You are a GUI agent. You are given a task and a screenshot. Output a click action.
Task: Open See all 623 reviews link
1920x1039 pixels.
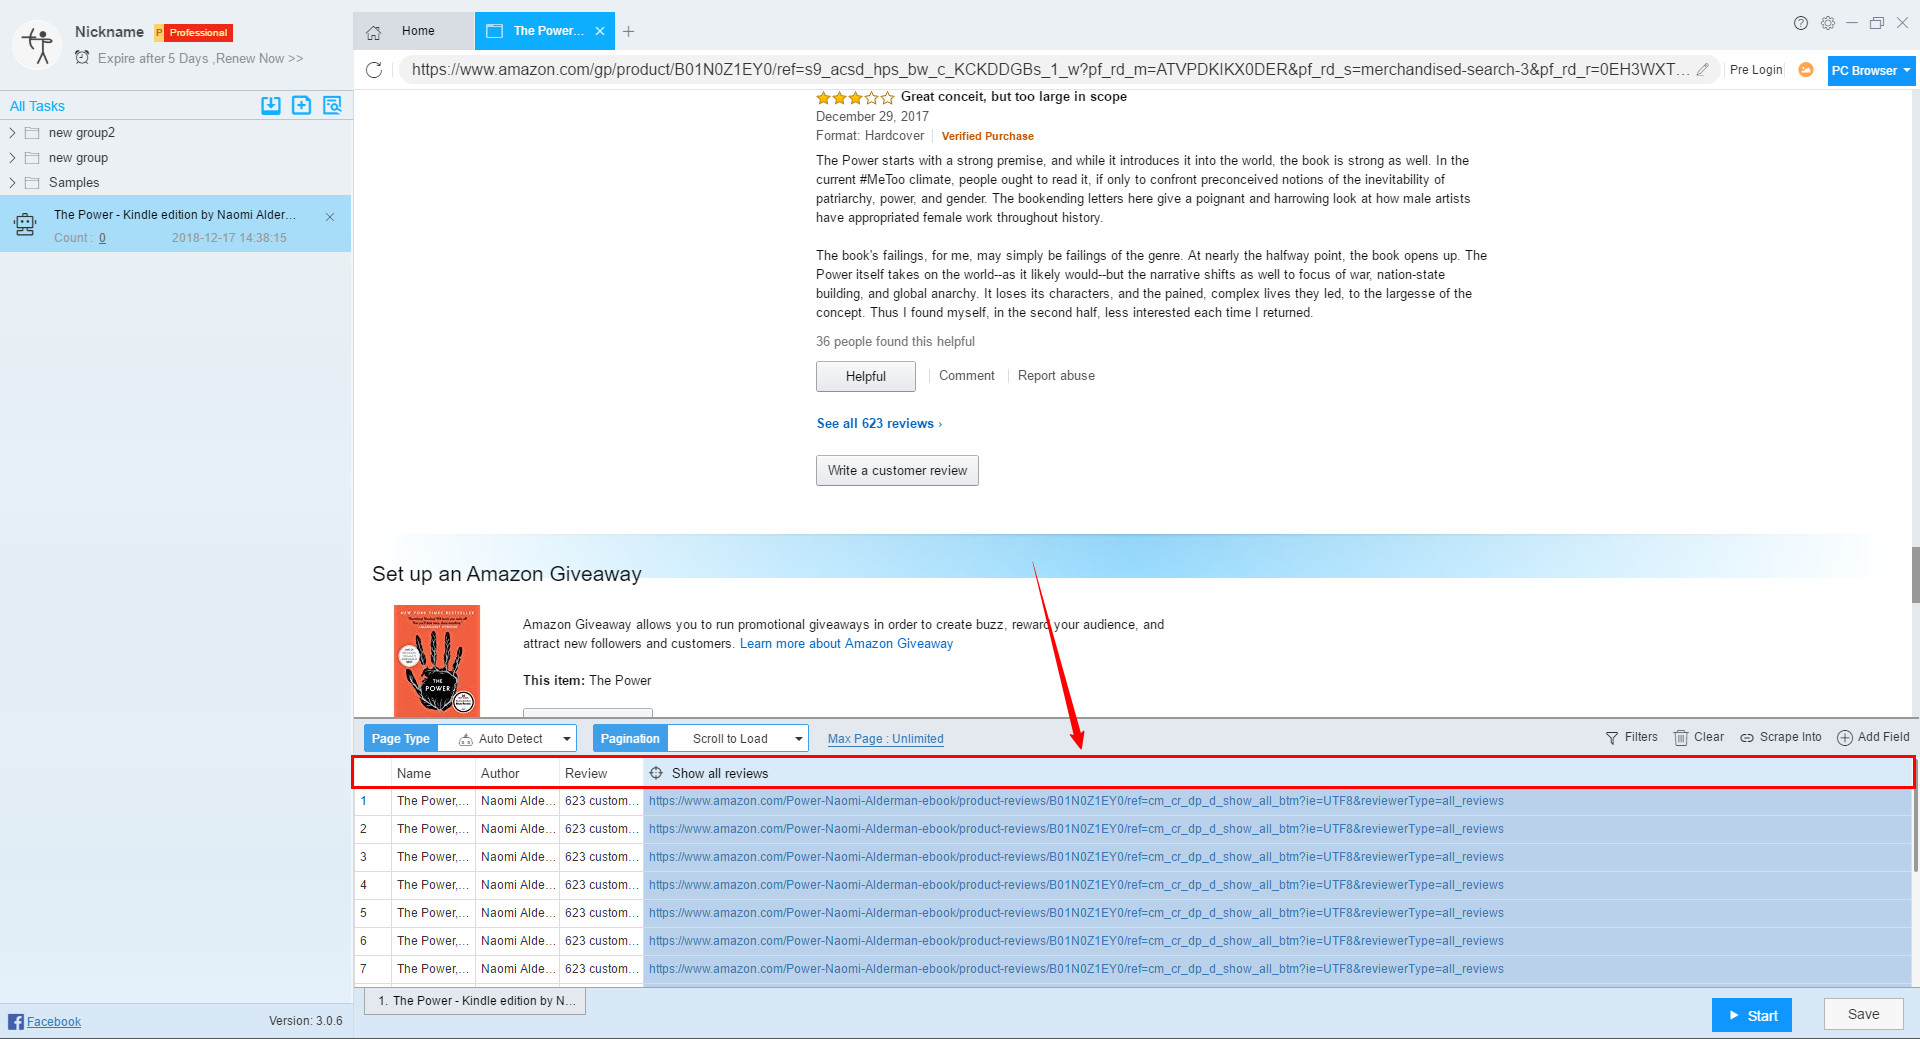[879, 424]
